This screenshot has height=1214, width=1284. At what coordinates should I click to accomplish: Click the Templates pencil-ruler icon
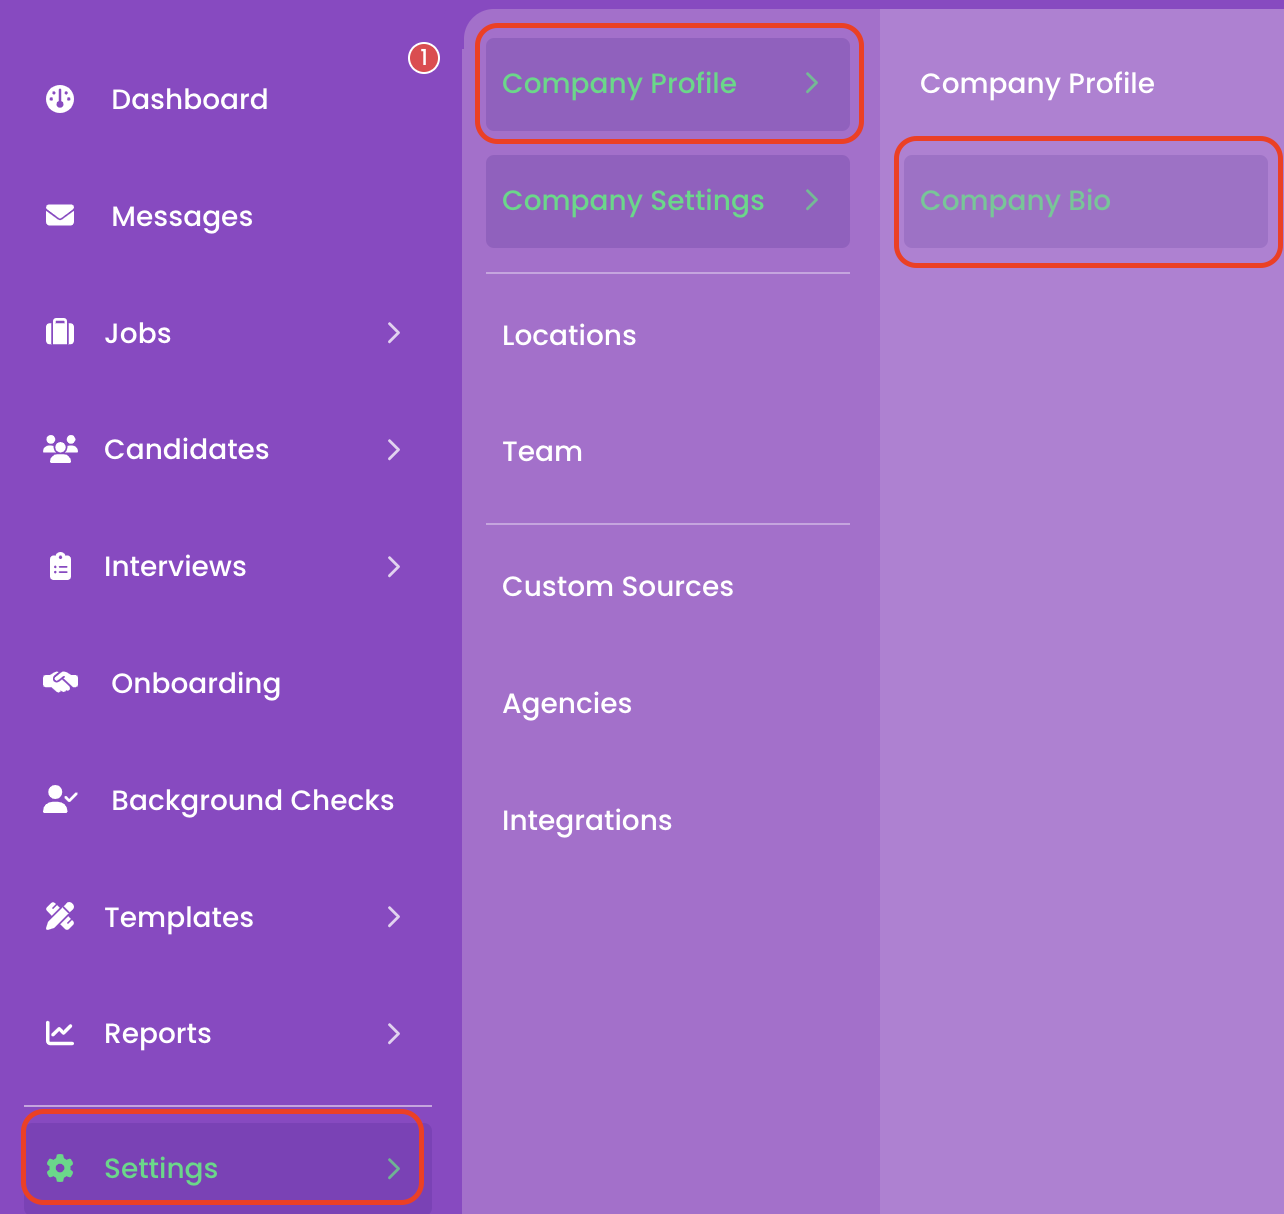[x=60, y=916]
